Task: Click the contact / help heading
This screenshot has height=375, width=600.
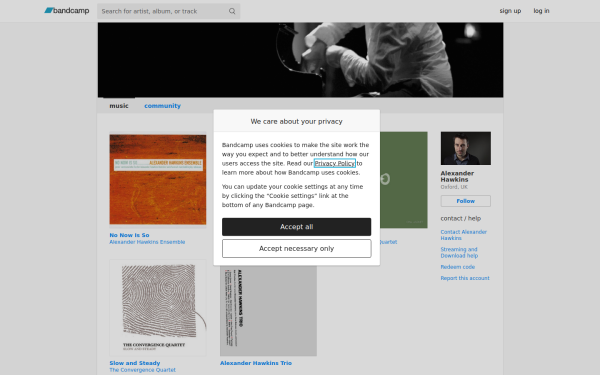Action: pos(461,218)
